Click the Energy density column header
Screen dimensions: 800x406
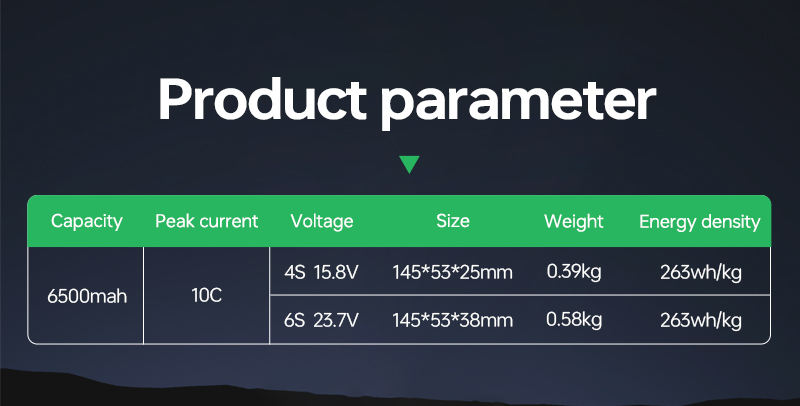(700, 221)
